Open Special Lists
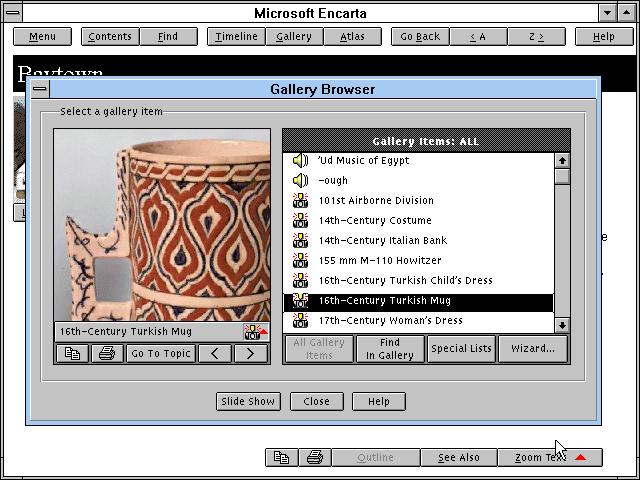The width and height of the screenshot is (640, 480). (461, 349)
